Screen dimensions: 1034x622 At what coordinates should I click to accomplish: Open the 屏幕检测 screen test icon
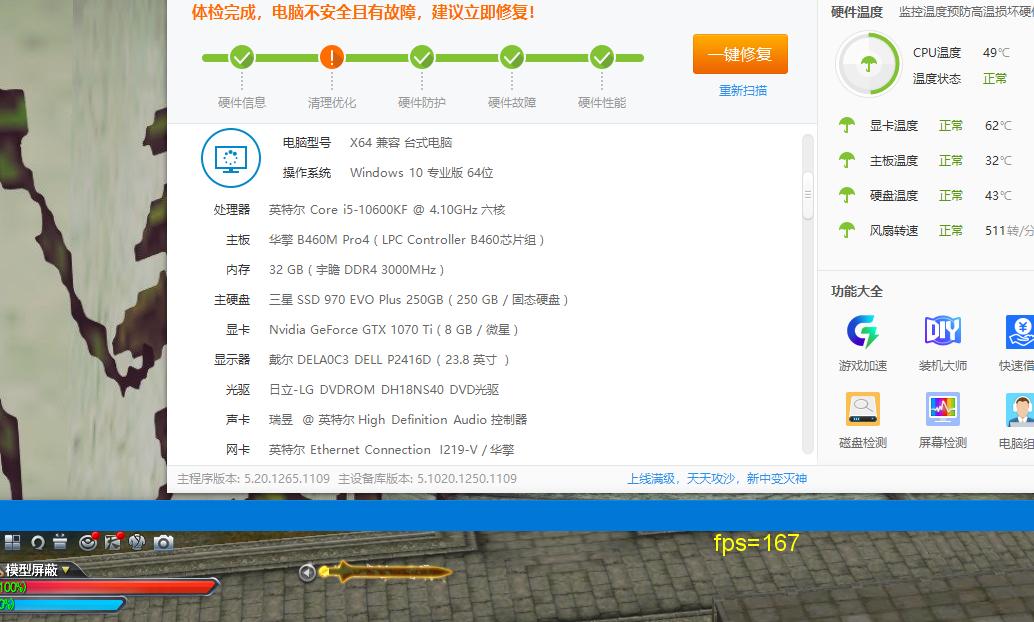[x=942, y=409]
